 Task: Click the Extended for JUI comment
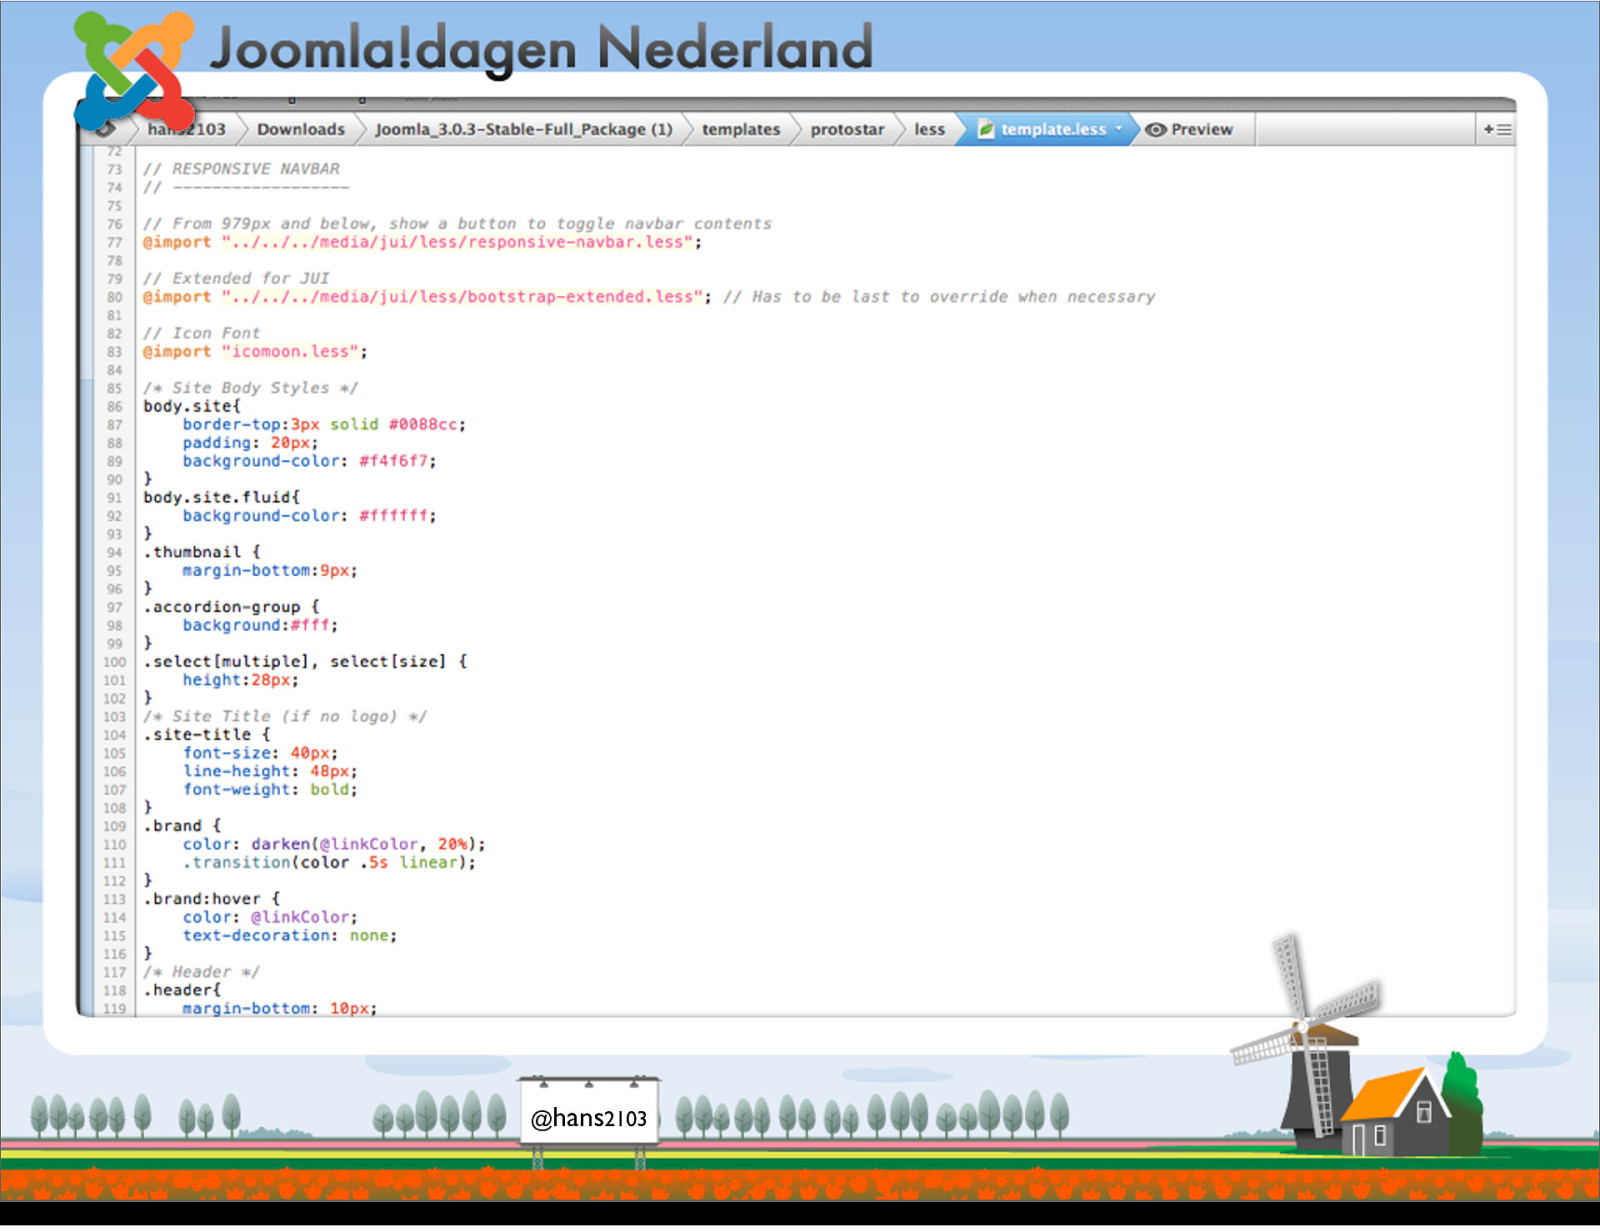click(x=236, y=279)
